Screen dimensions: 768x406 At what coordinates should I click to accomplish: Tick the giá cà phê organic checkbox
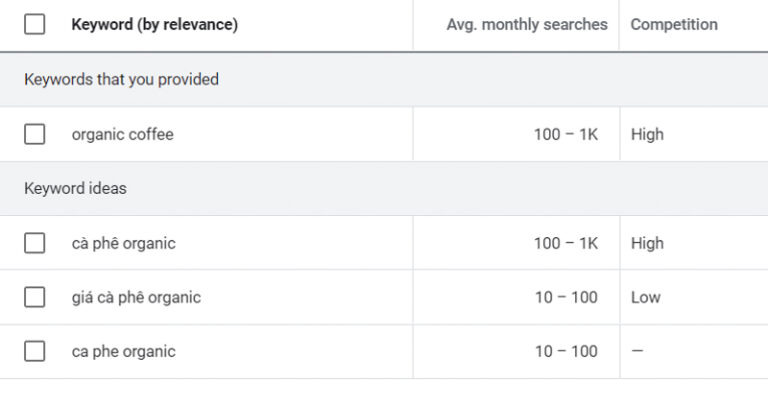point(35,297)
